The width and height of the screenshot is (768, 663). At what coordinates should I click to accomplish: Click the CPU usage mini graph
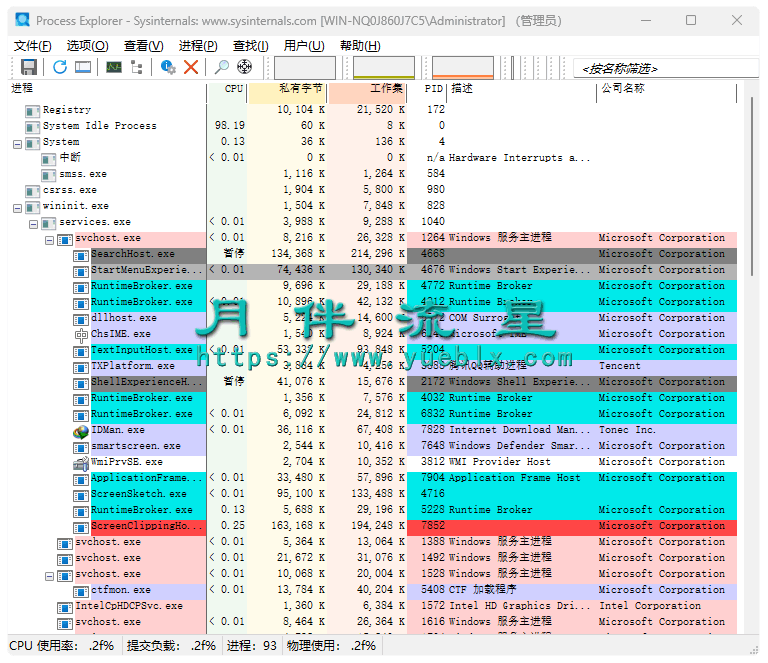[x=305, y=68]
